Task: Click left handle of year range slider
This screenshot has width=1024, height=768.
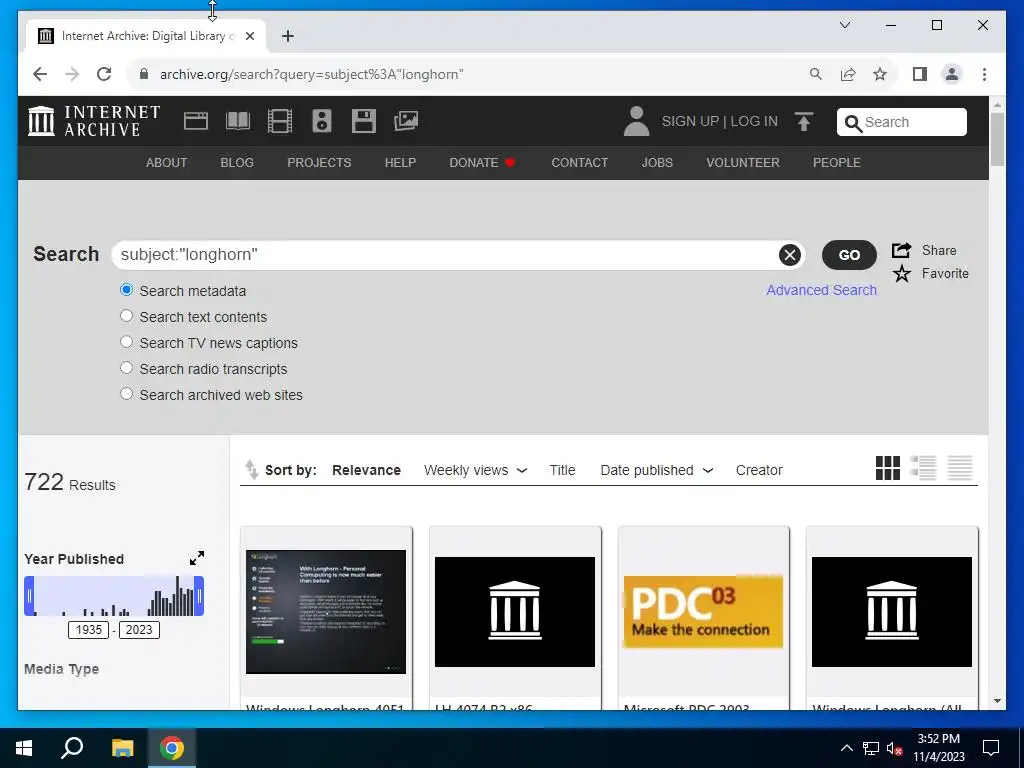Action: click(29, 596)
